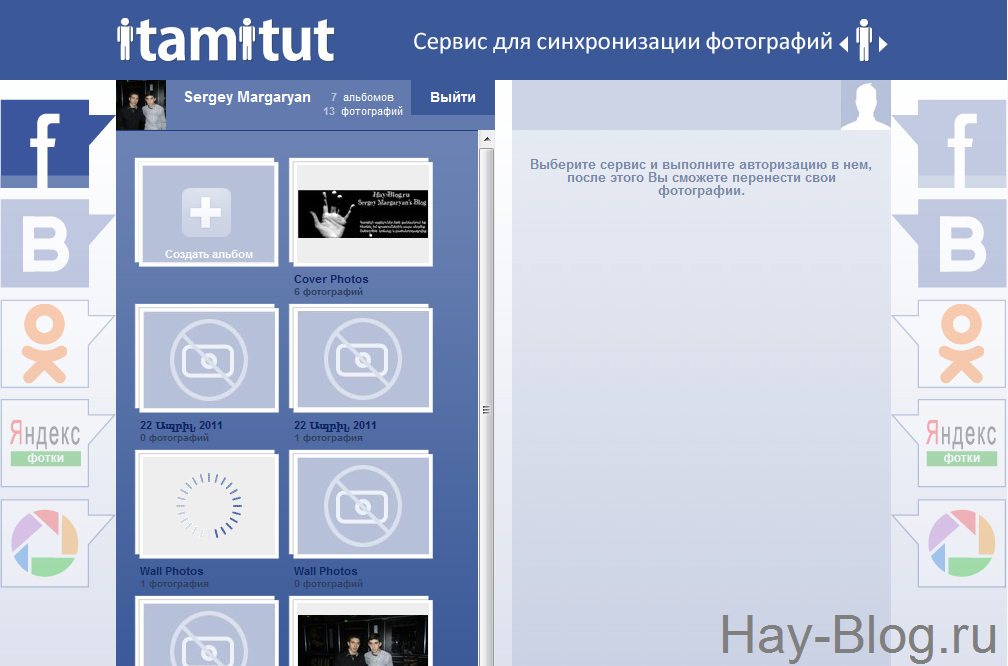Log out with the Выйти button
Viewport: 1008px width, 666px height.
coord(453,97)
